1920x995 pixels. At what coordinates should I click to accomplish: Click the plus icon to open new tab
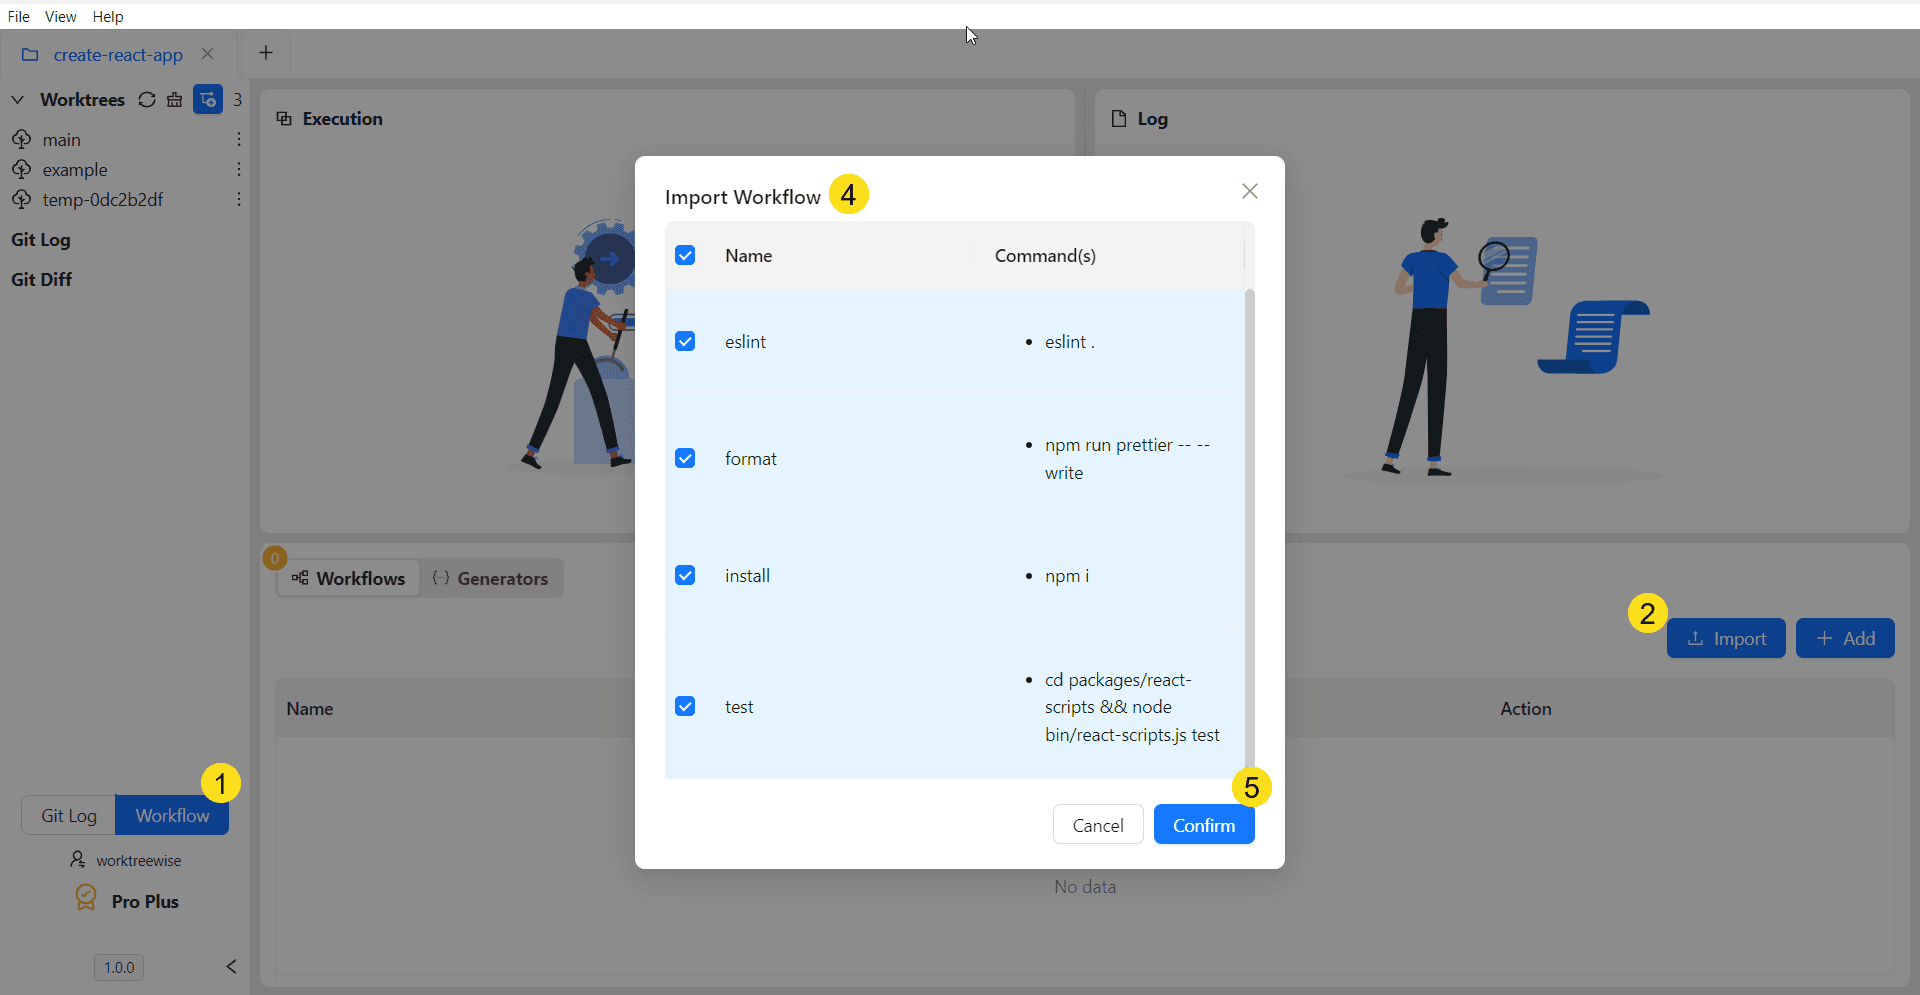[266, 54]
